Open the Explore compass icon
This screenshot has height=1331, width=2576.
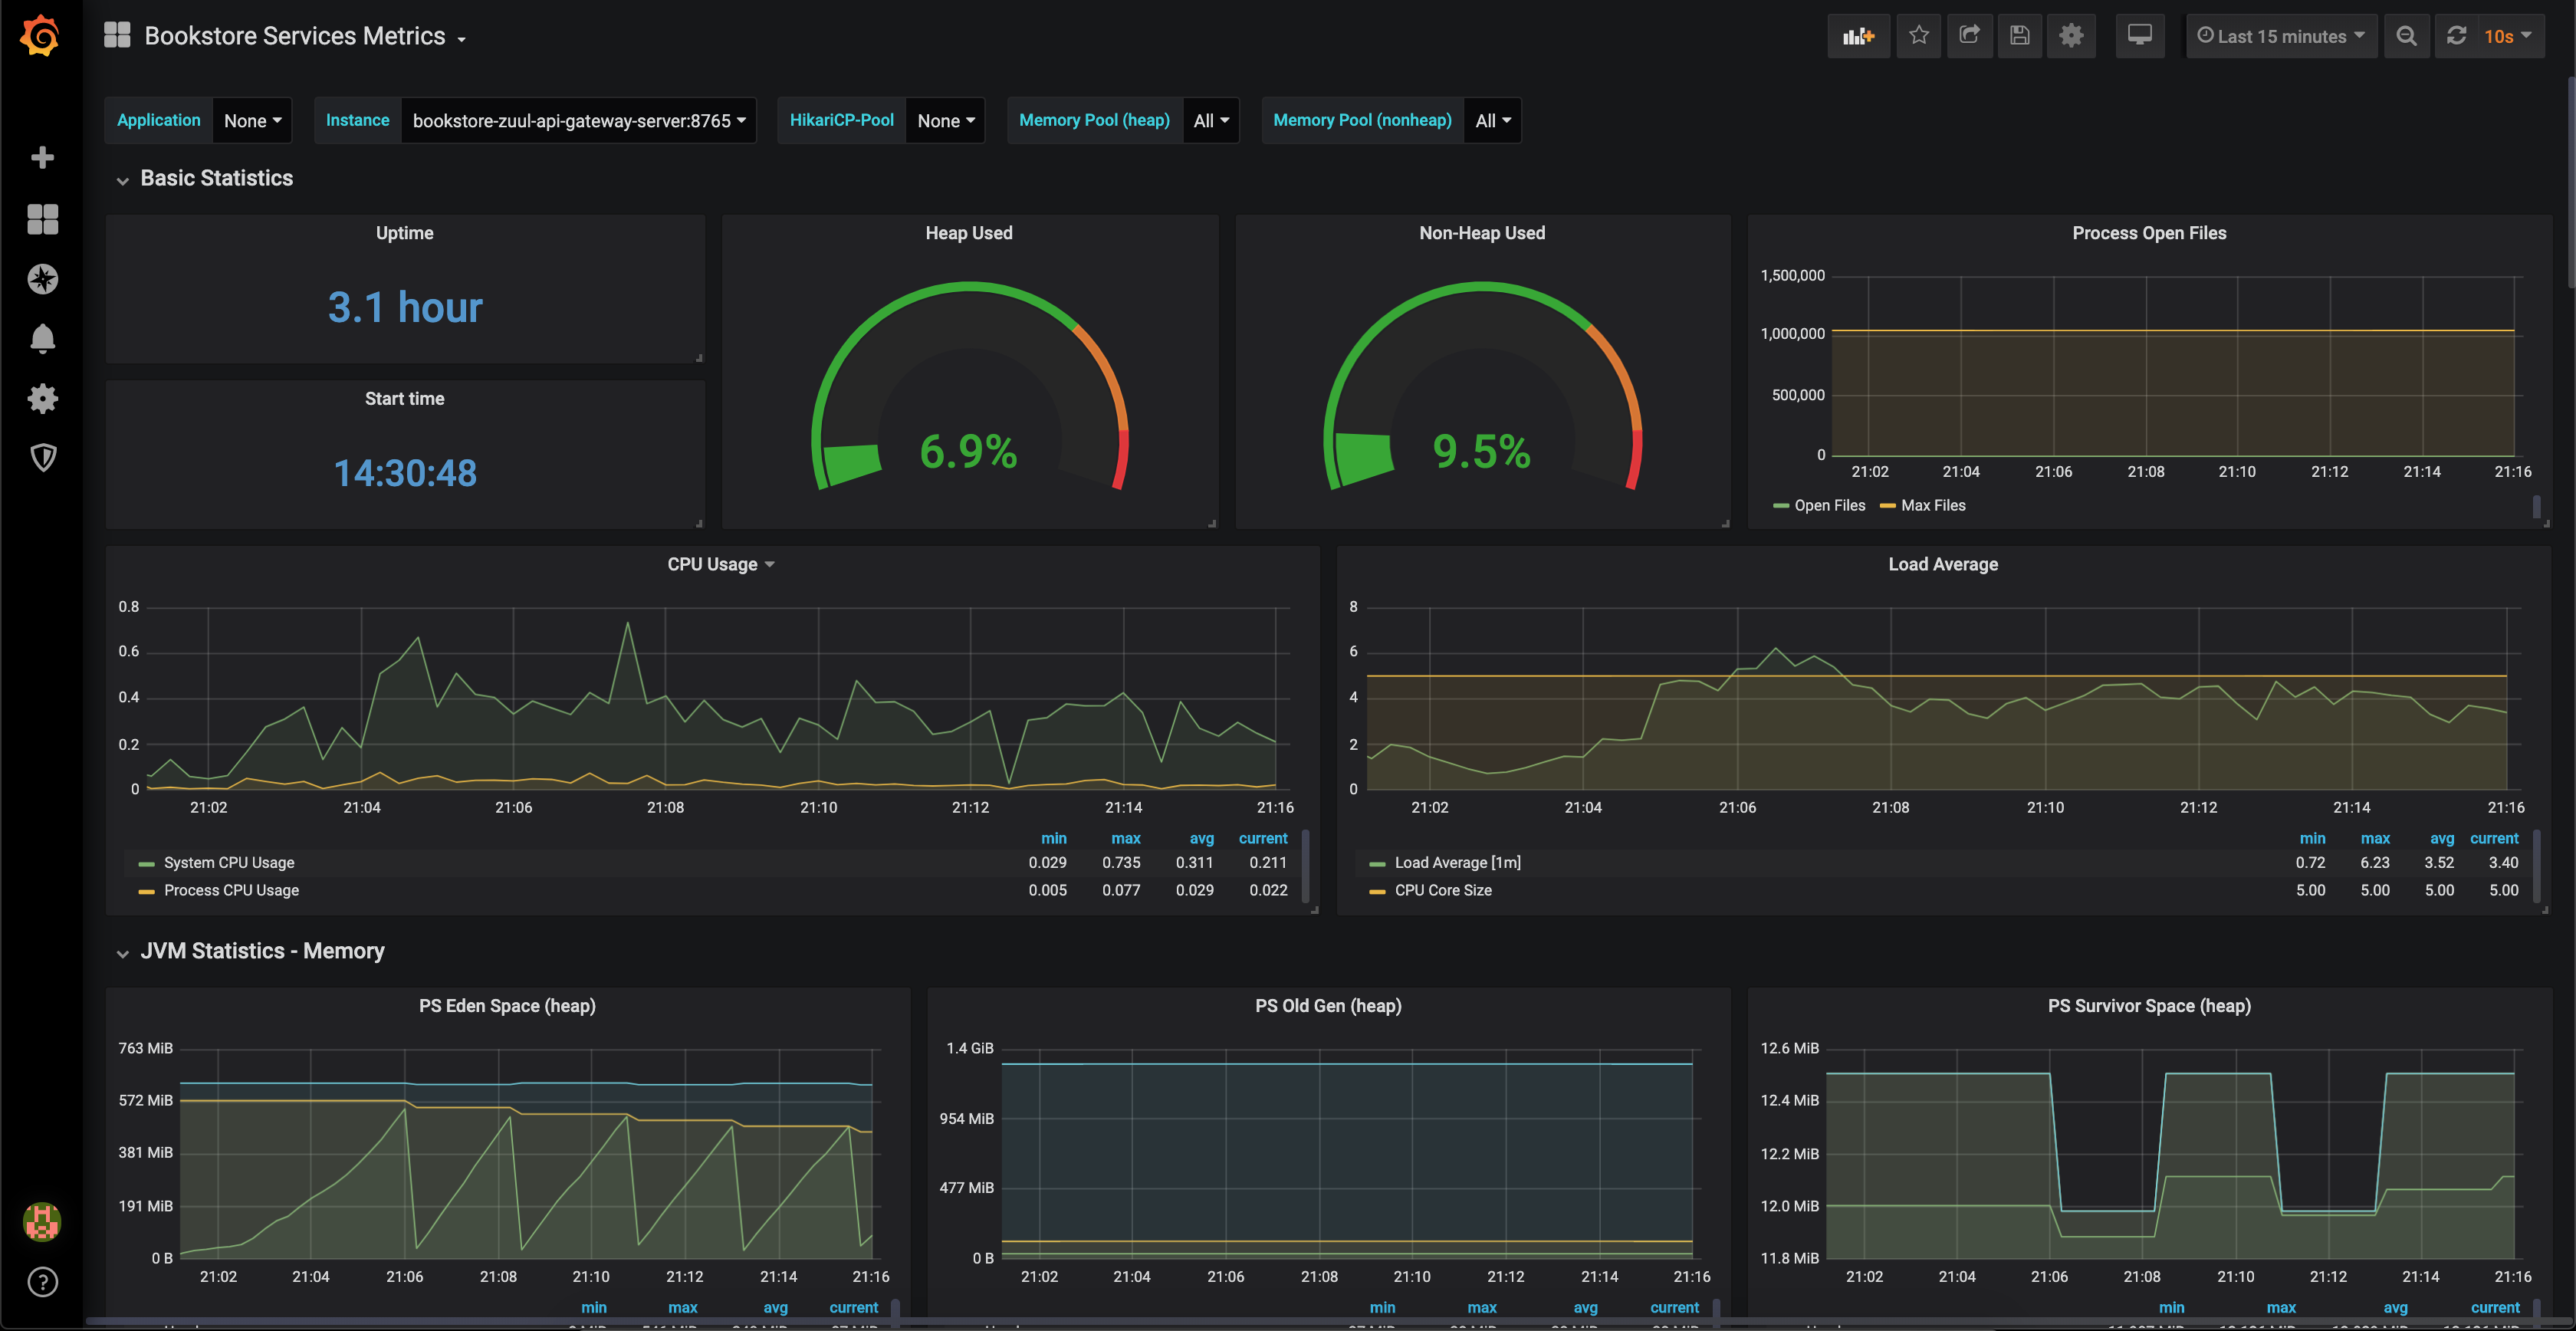(x=42, y=279)
